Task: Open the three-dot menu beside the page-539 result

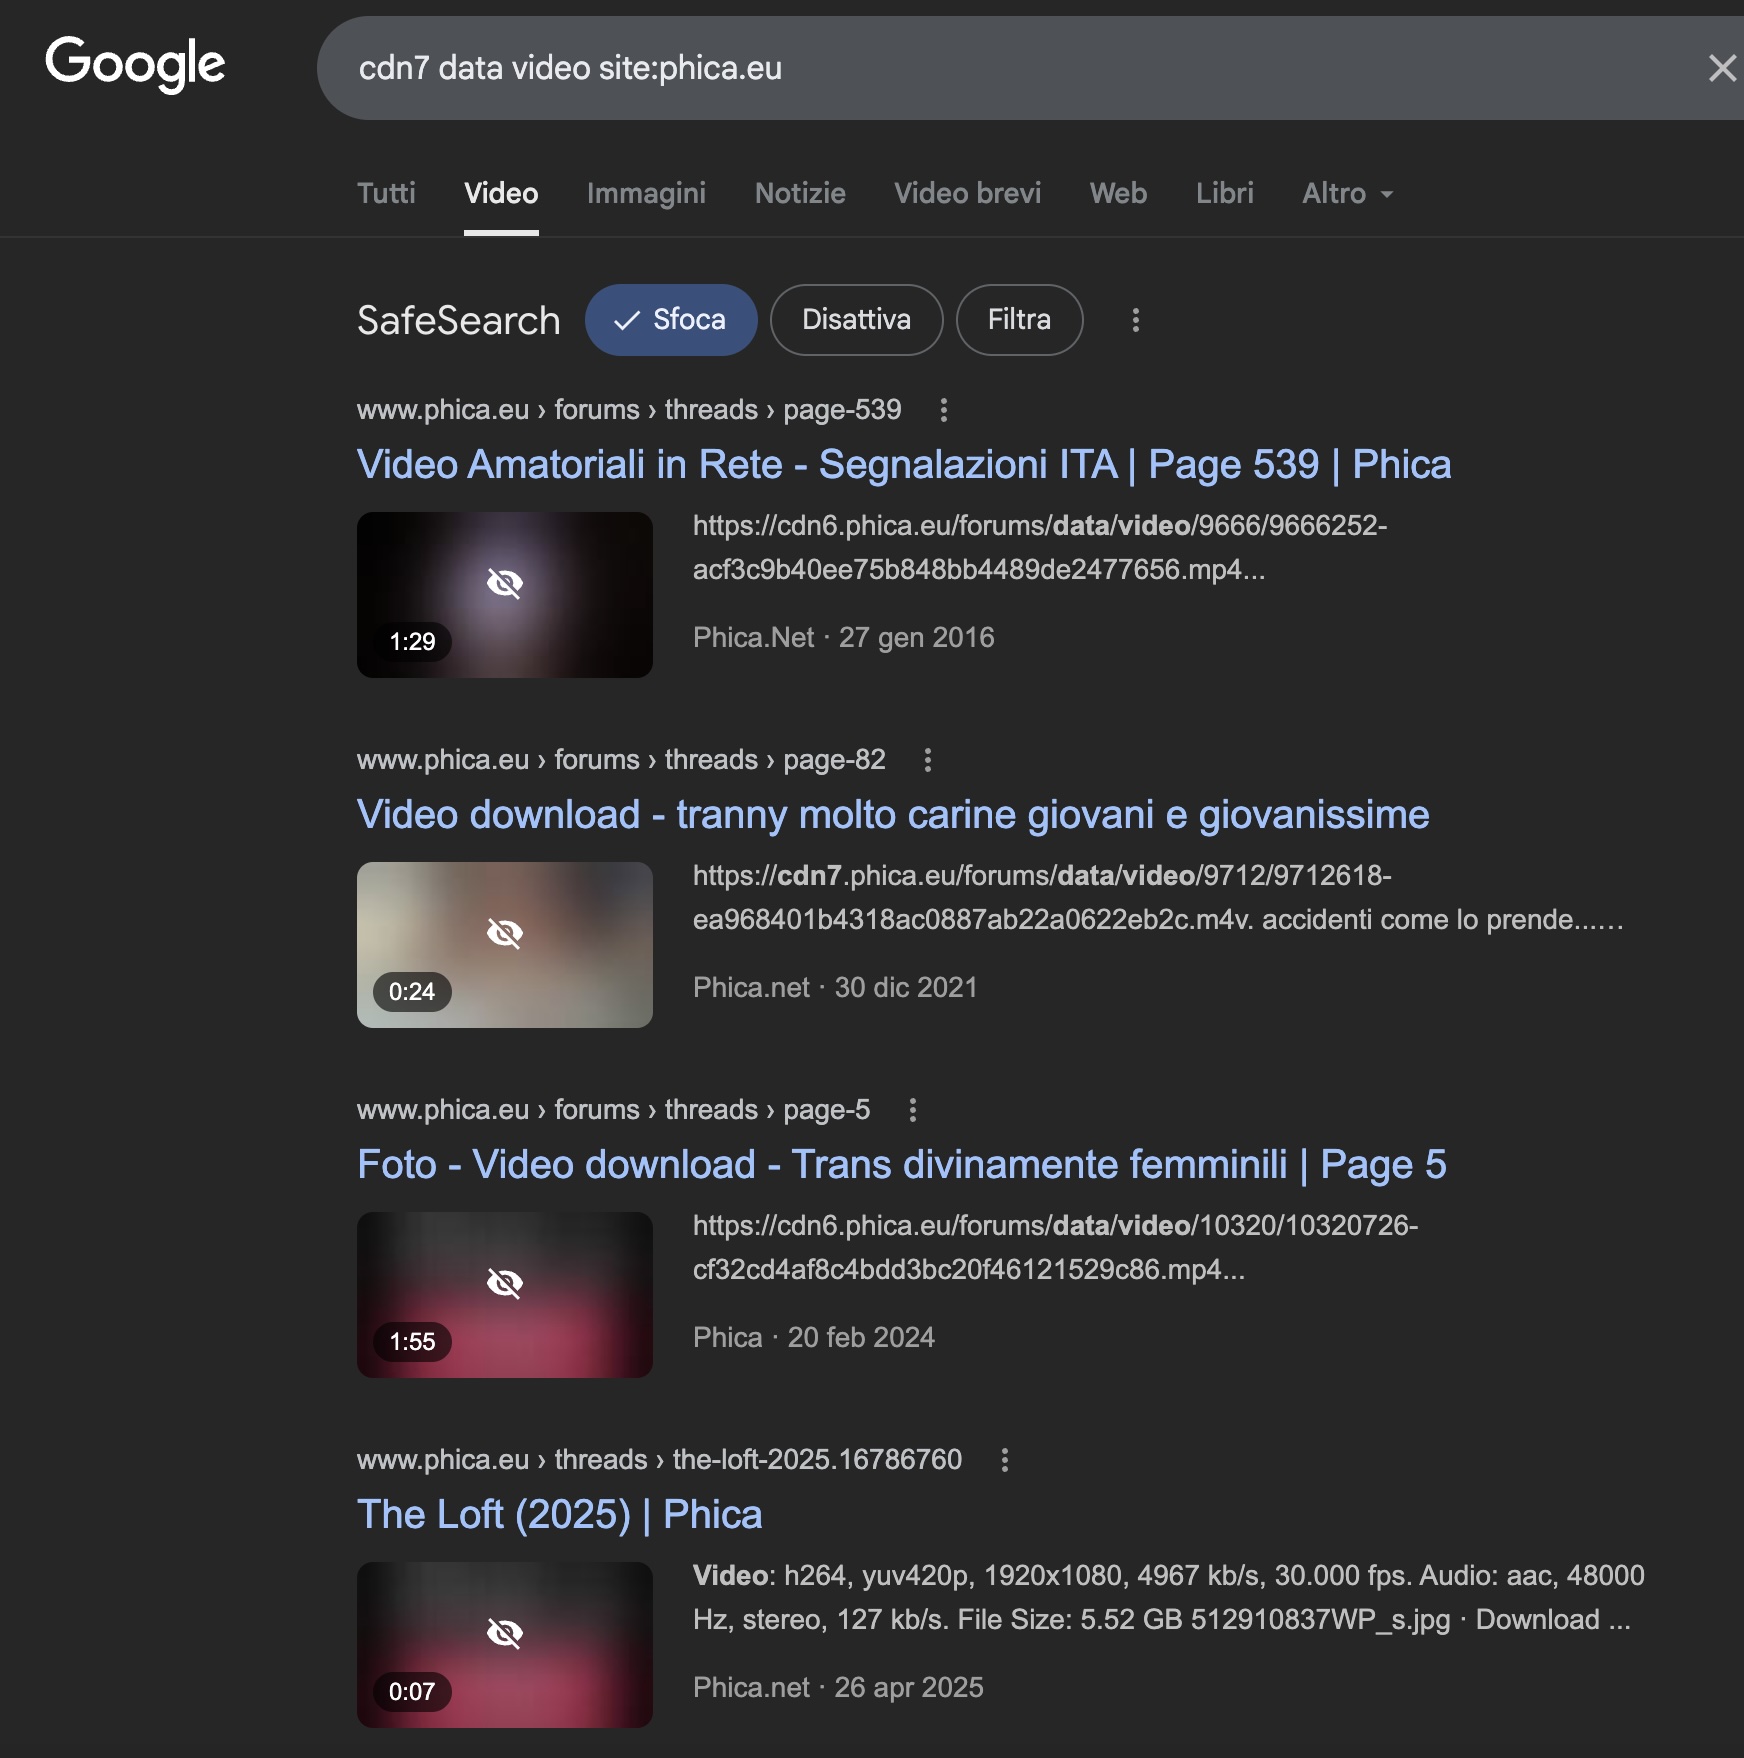Action: click(943, 410)
